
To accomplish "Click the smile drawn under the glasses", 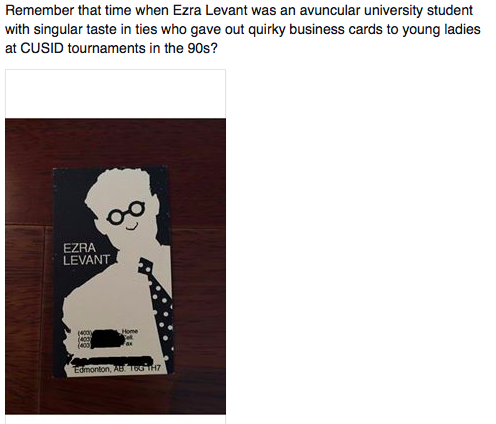I will (x=131, y=227).
